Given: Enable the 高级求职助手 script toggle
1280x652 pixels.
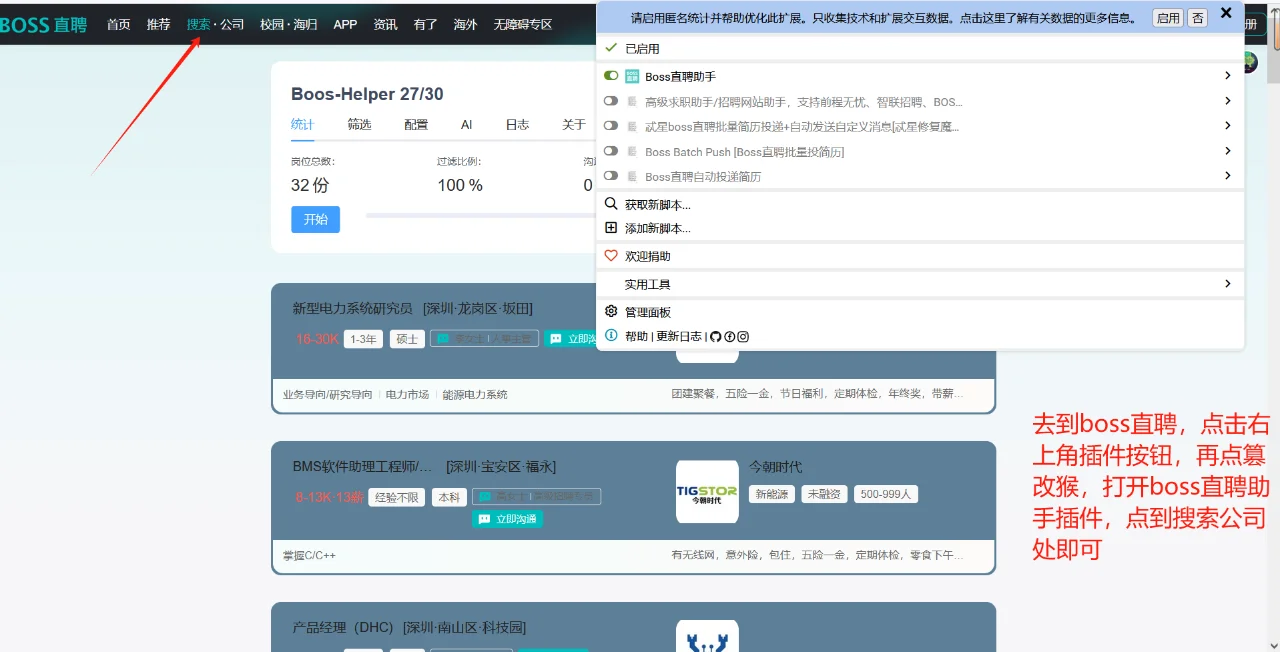Looking at the screenshot, I should (x=610, y=100).
